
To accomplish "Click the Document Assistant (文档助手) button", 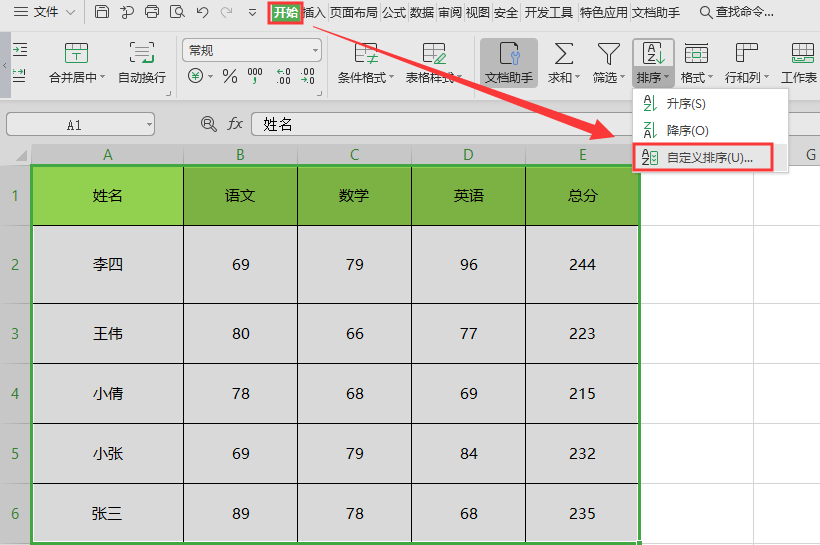I will tap(509, 62).
